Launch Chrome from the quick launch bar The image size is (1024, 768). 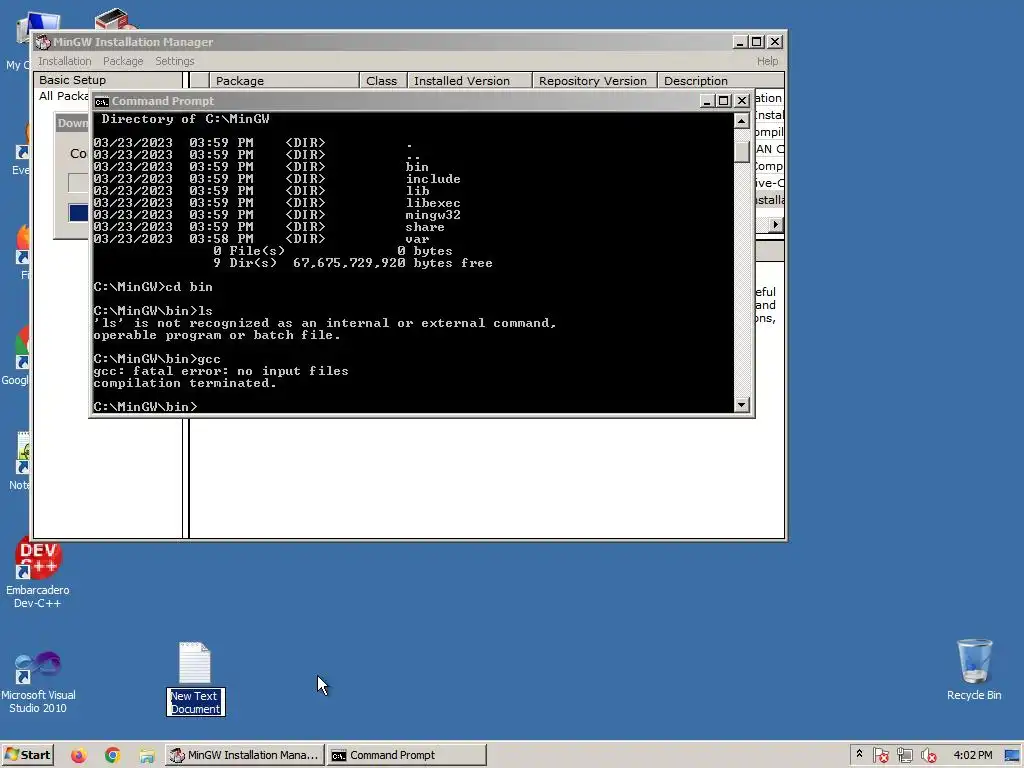(112, 756)
